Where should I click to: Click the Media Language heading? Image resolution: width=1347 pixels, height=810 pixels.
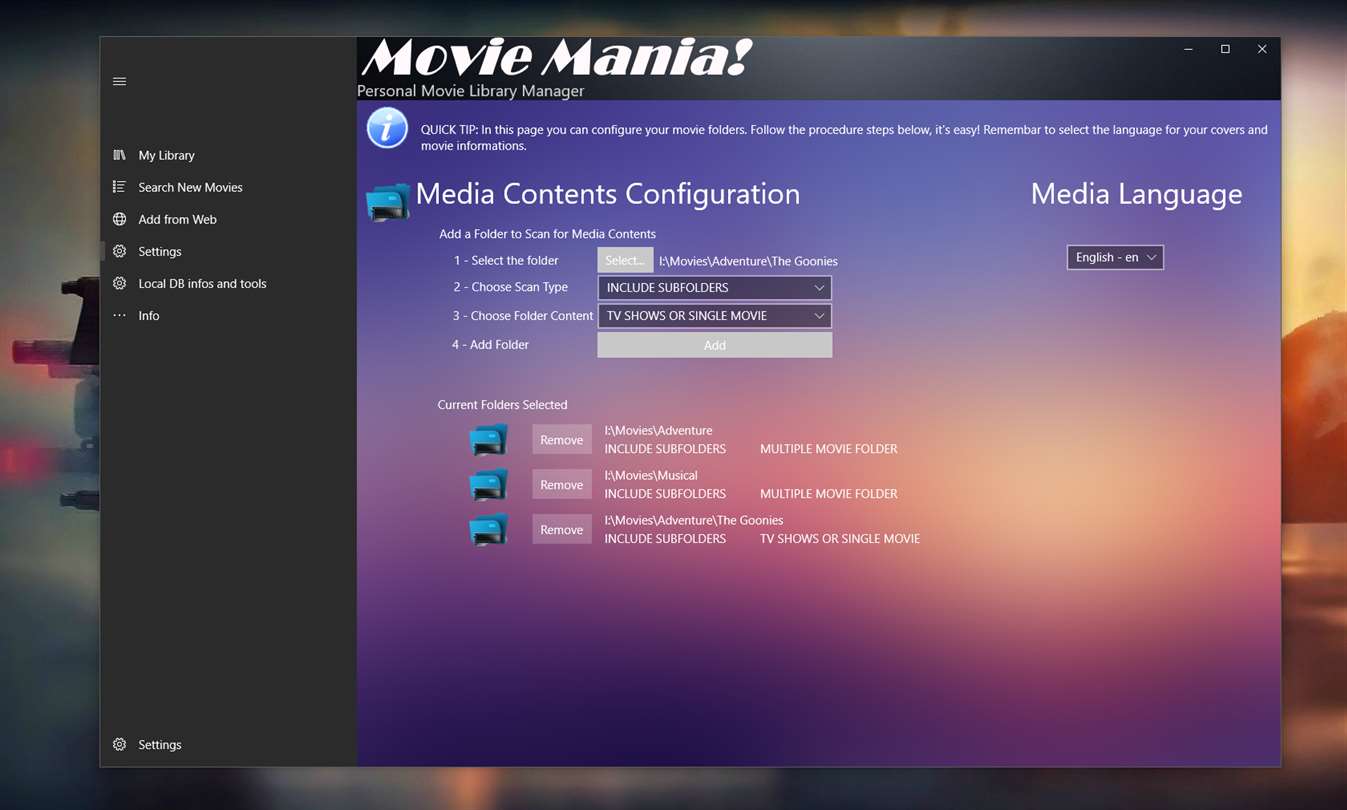point(1136,194)
